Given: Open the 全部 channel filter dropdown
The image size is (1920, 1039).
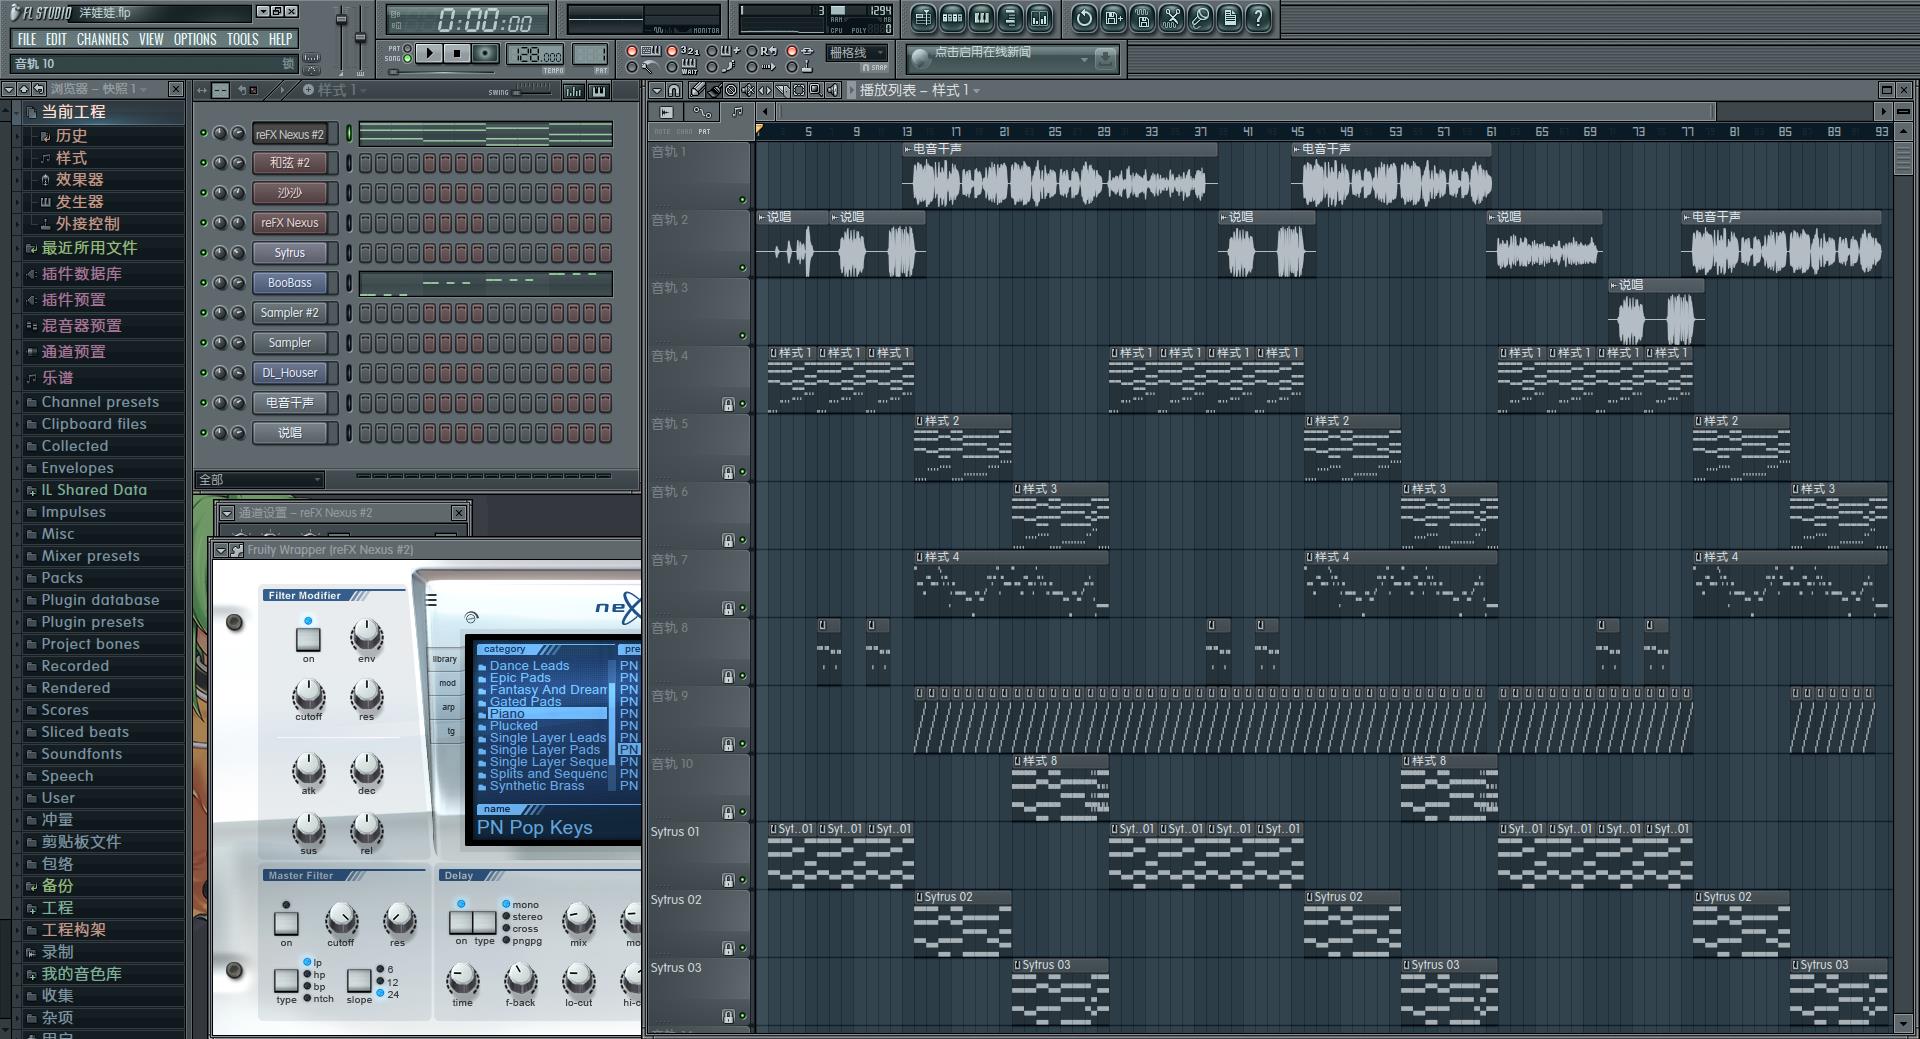Looking at the screenshot, I should [x=259, y=480].
